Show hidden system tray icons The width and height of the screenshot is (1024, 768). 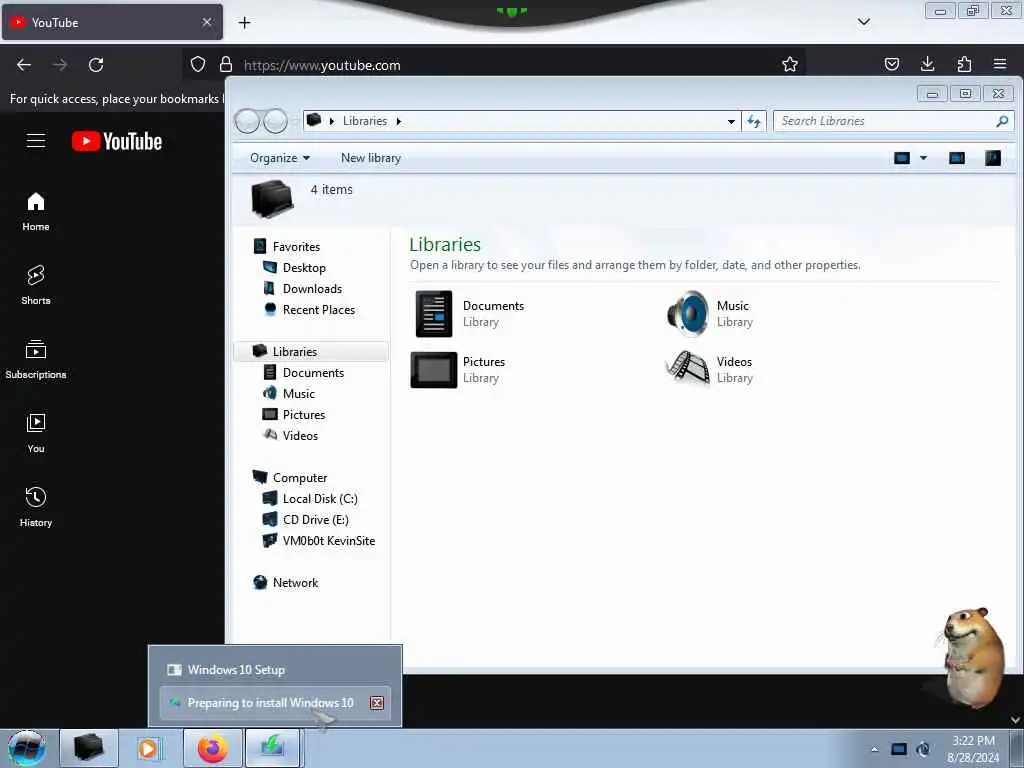(874, 749)
